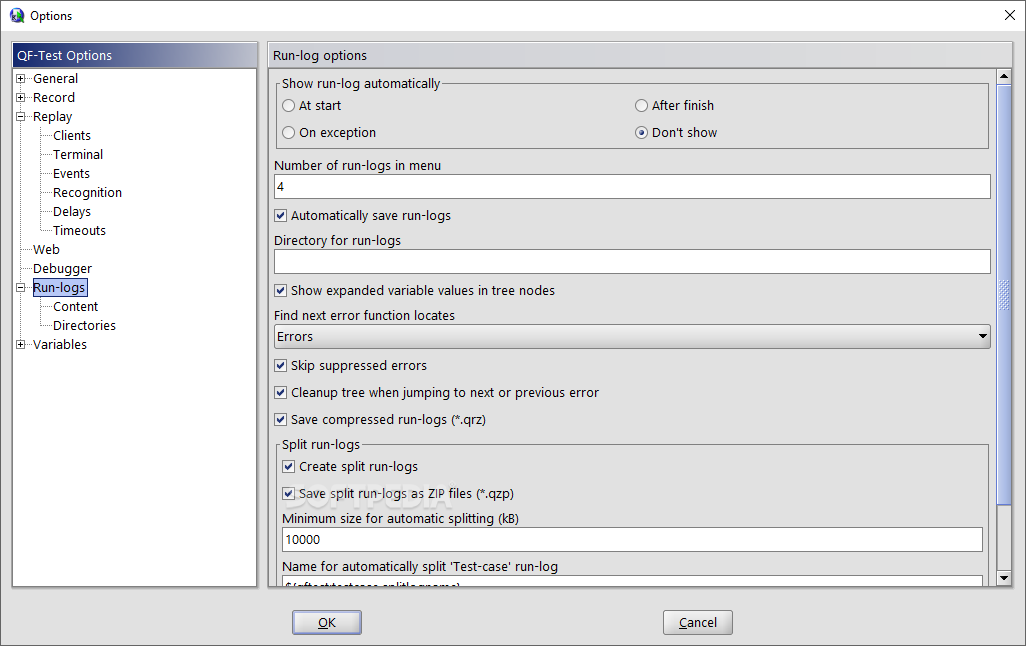The height and width of the screenshot is (646, 1026).
Task: Expand the Variables tree node
Action: click(x=20, y=344)
